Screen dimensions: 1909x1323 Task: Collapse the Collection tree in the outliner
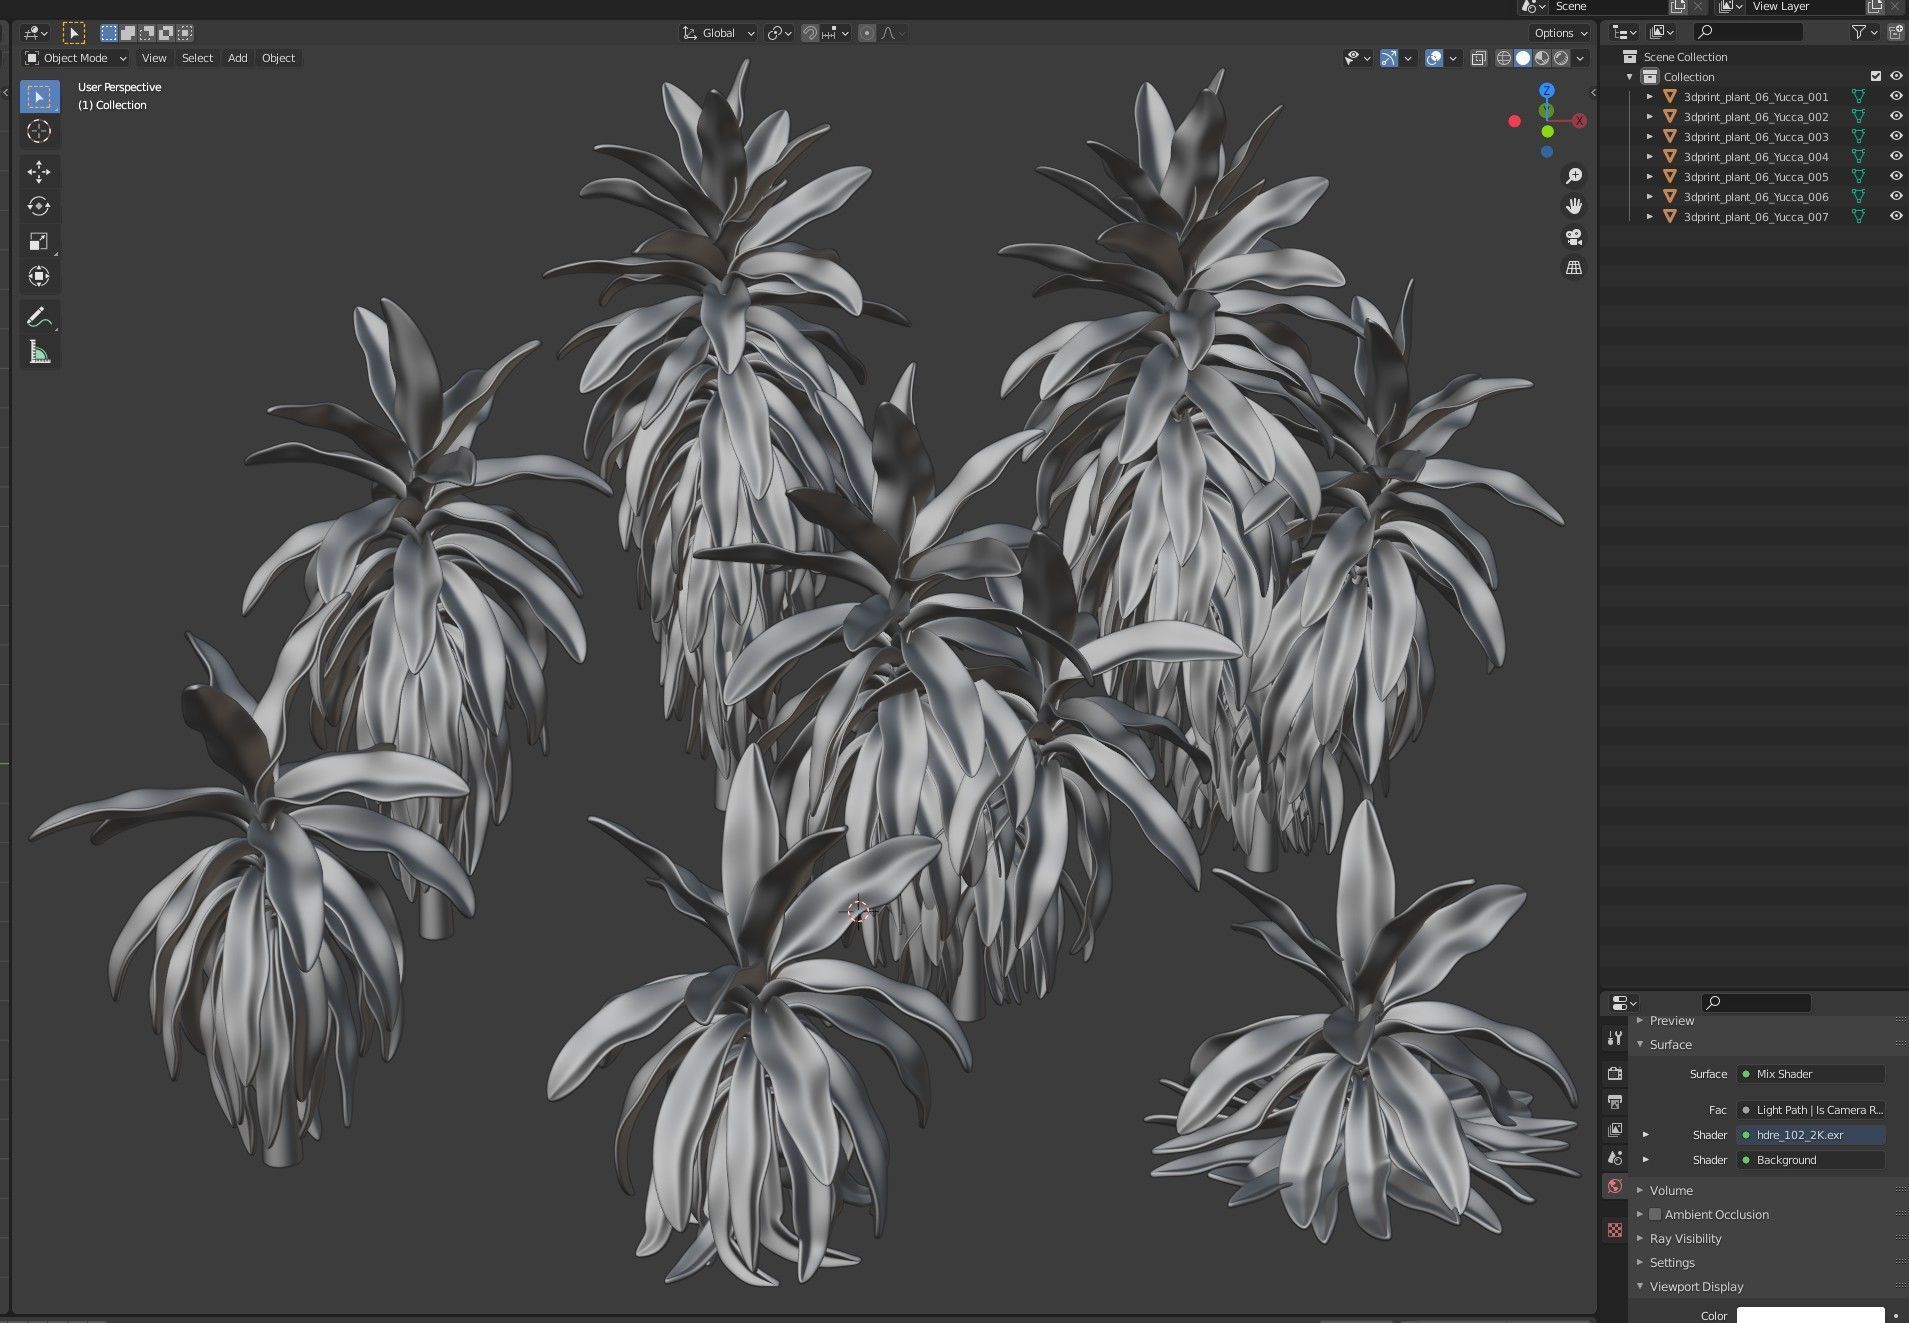tap(1630, 77)
